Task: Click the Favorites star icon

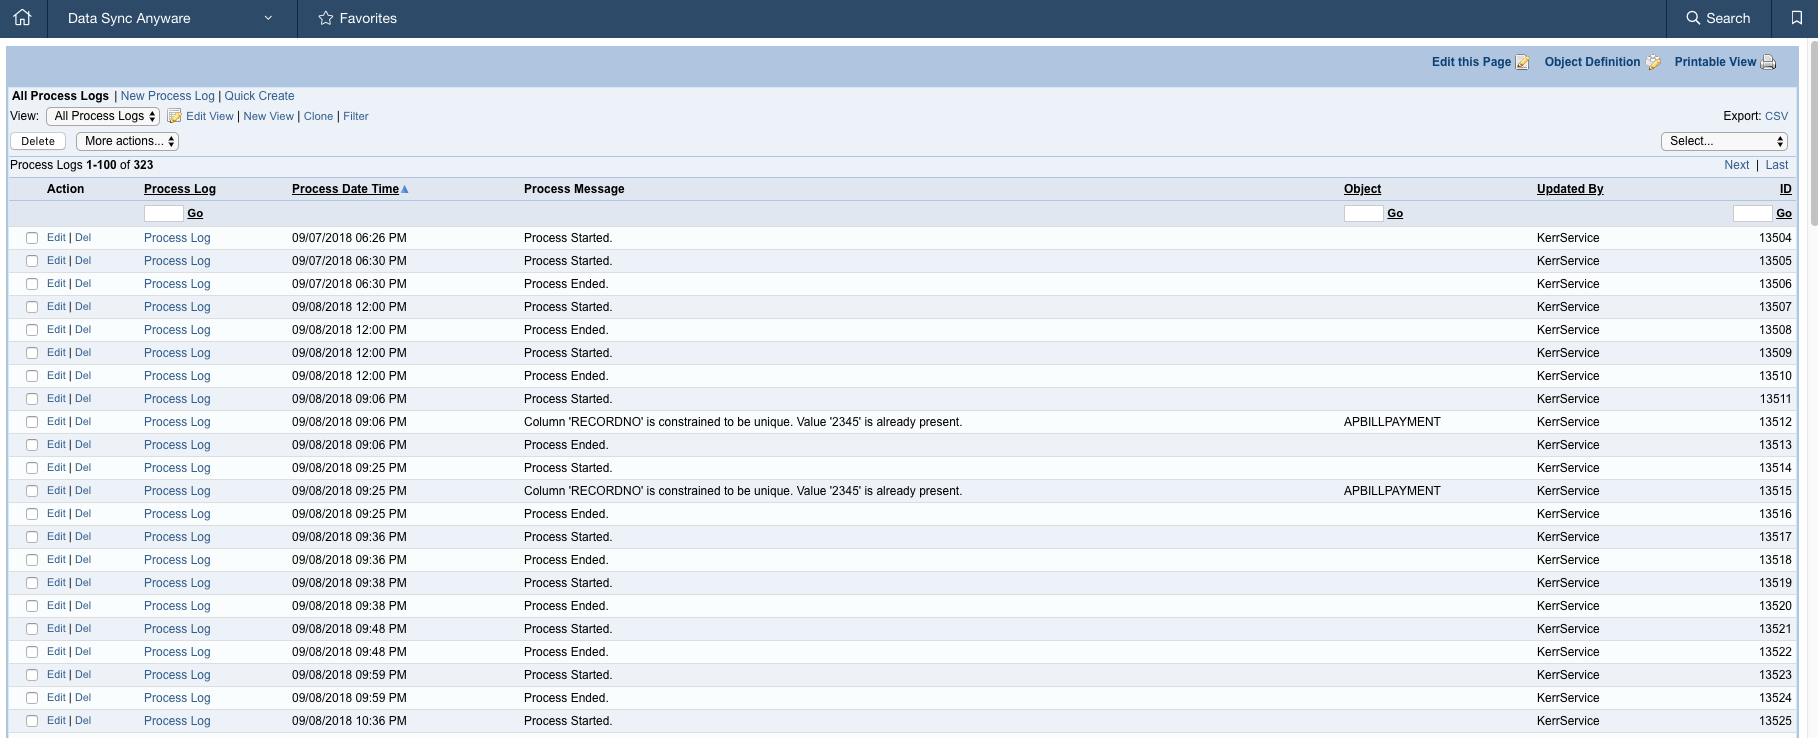Action: pos(325,18)
